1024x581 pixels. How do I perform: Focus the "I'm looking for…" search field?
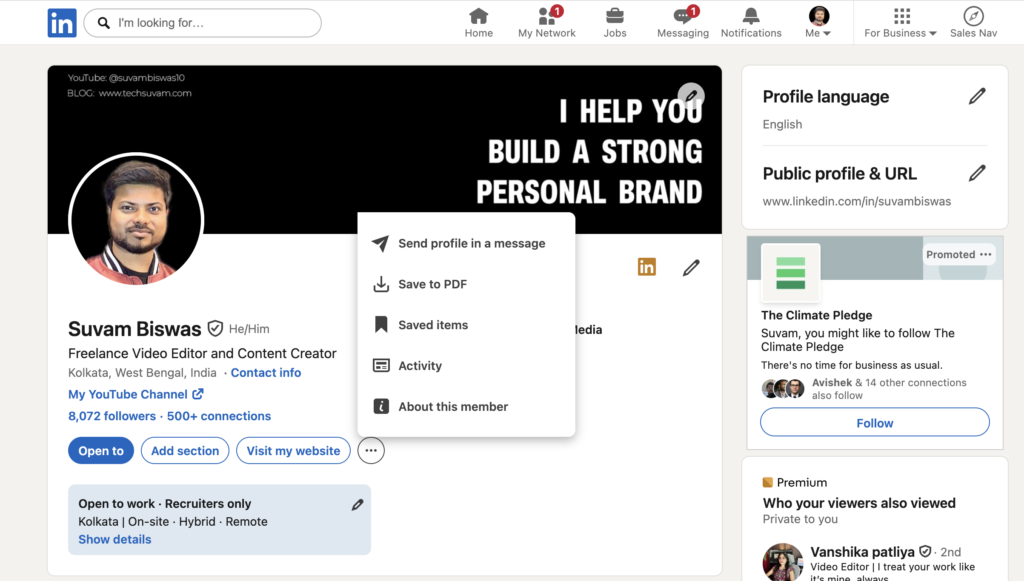[202, 23]
